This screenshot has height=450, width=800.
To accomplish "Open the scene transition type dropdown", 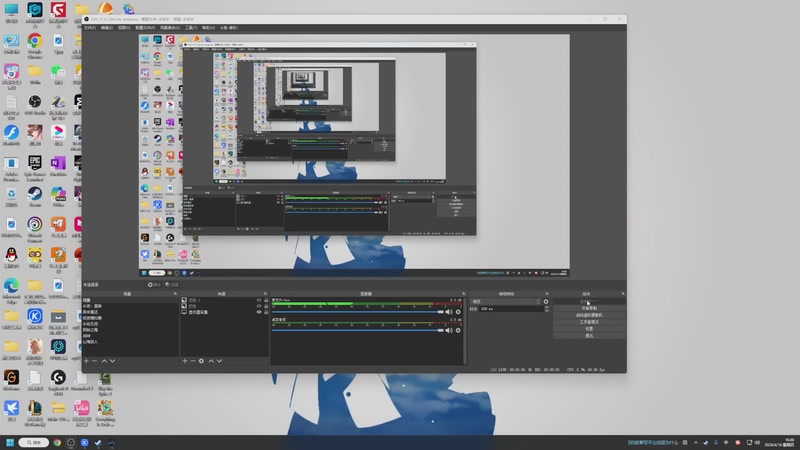I will (505, 302).
